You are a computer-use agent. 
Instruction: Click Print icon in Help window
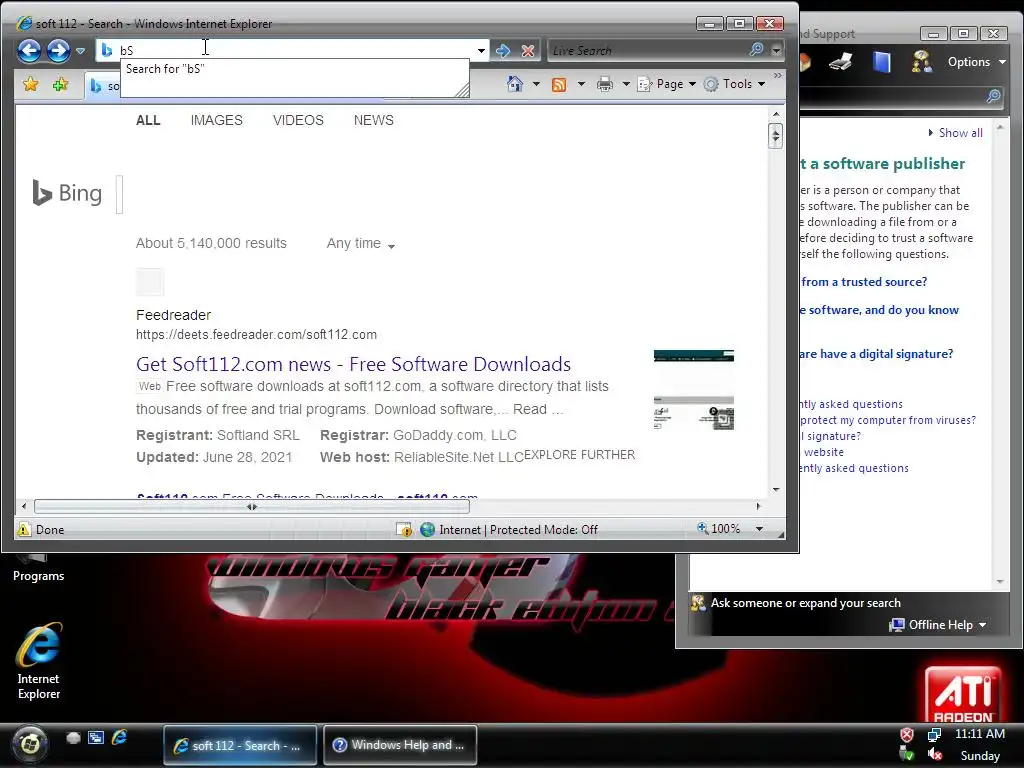tap(841, 62)
